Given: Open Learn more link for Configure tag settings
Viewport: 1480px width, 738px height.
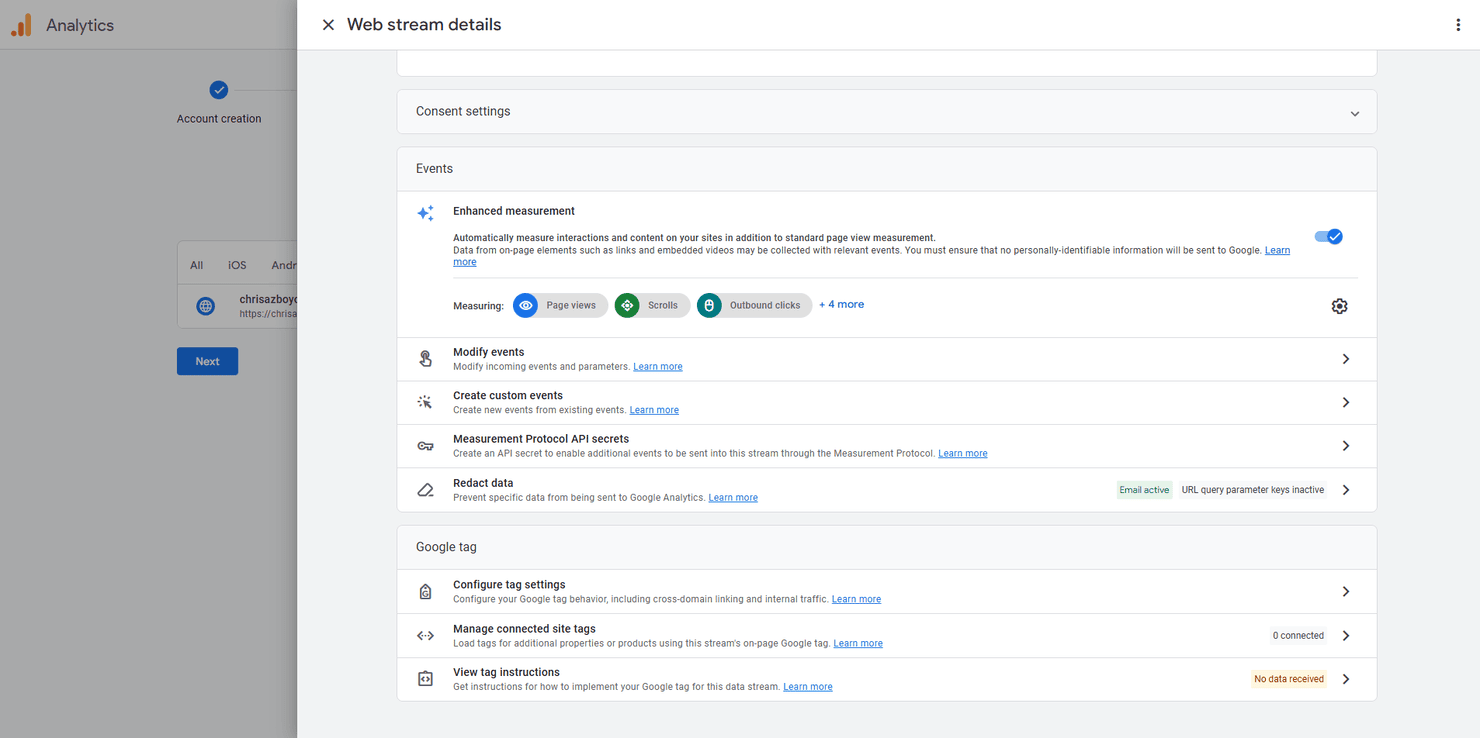Looking at the screenshot, I should click(856, 600).
